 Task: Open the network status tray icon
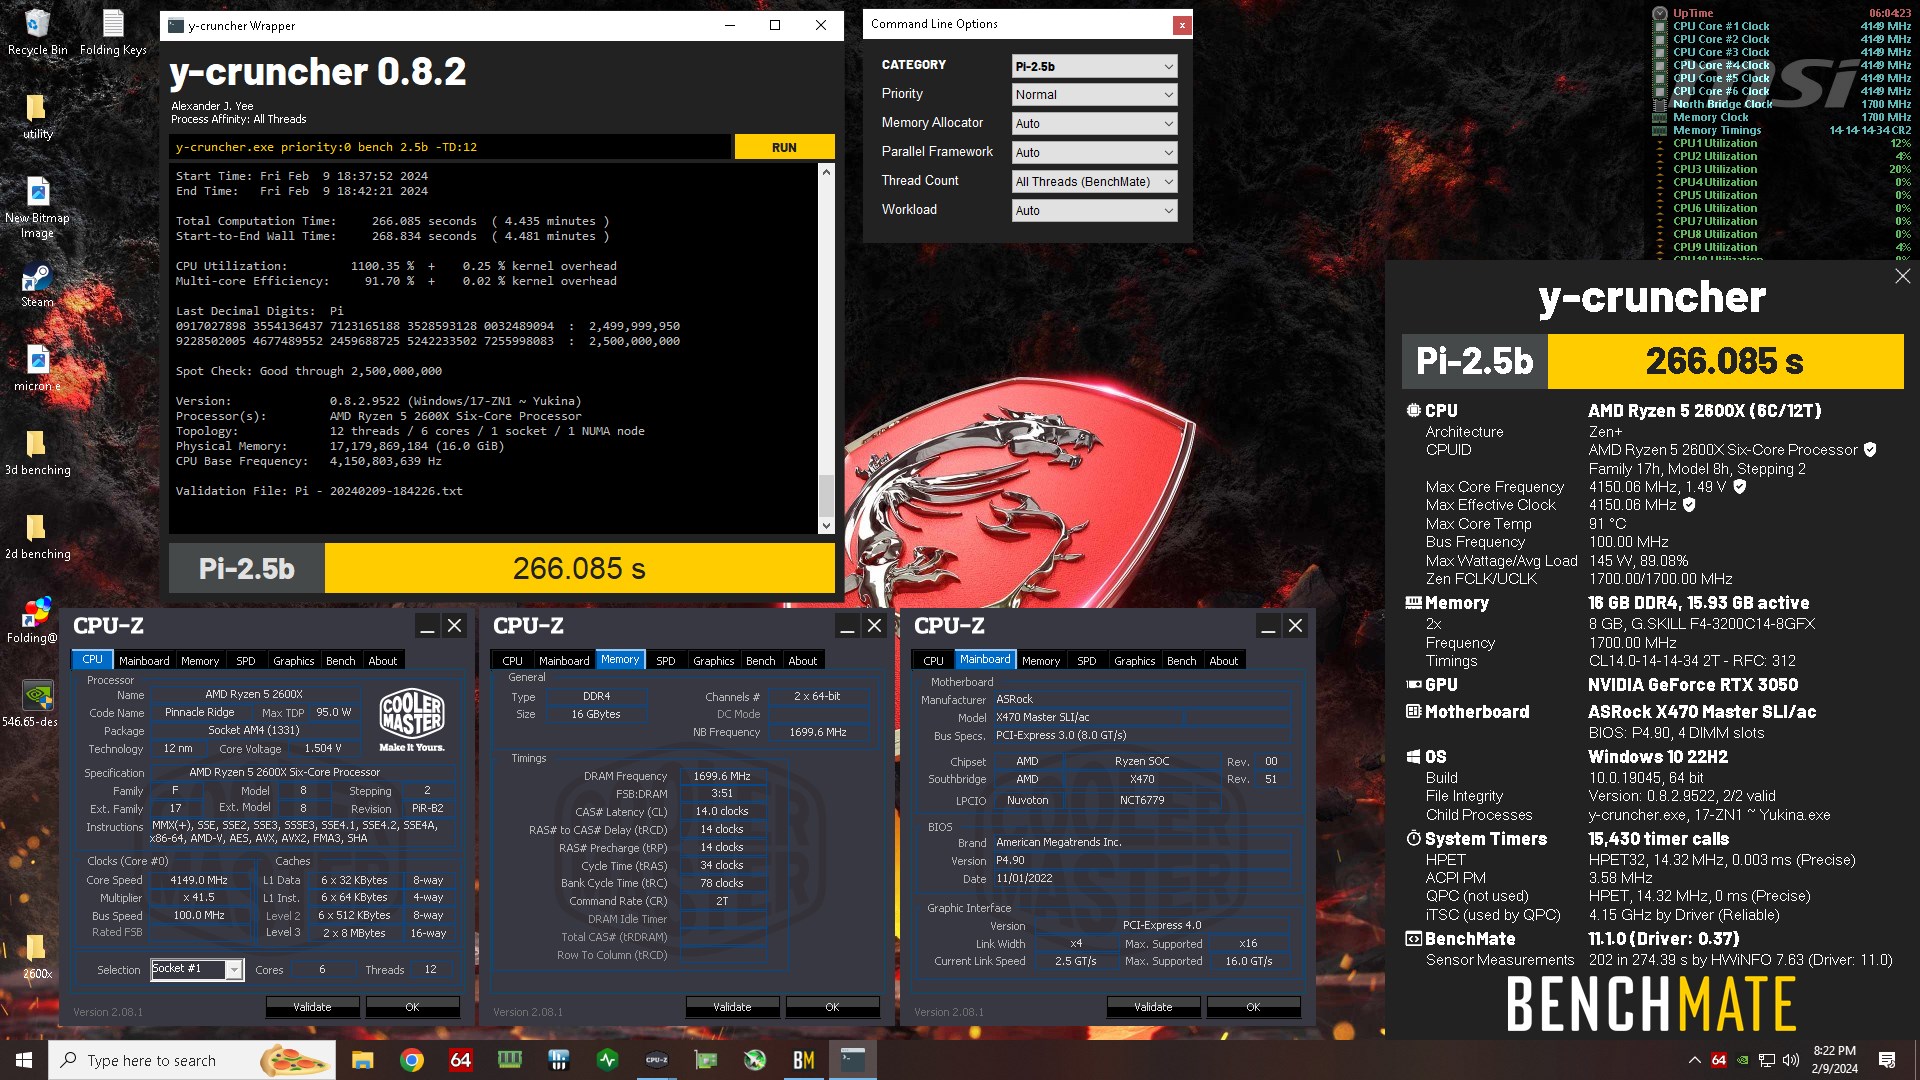click(x=1766, y=1060)
